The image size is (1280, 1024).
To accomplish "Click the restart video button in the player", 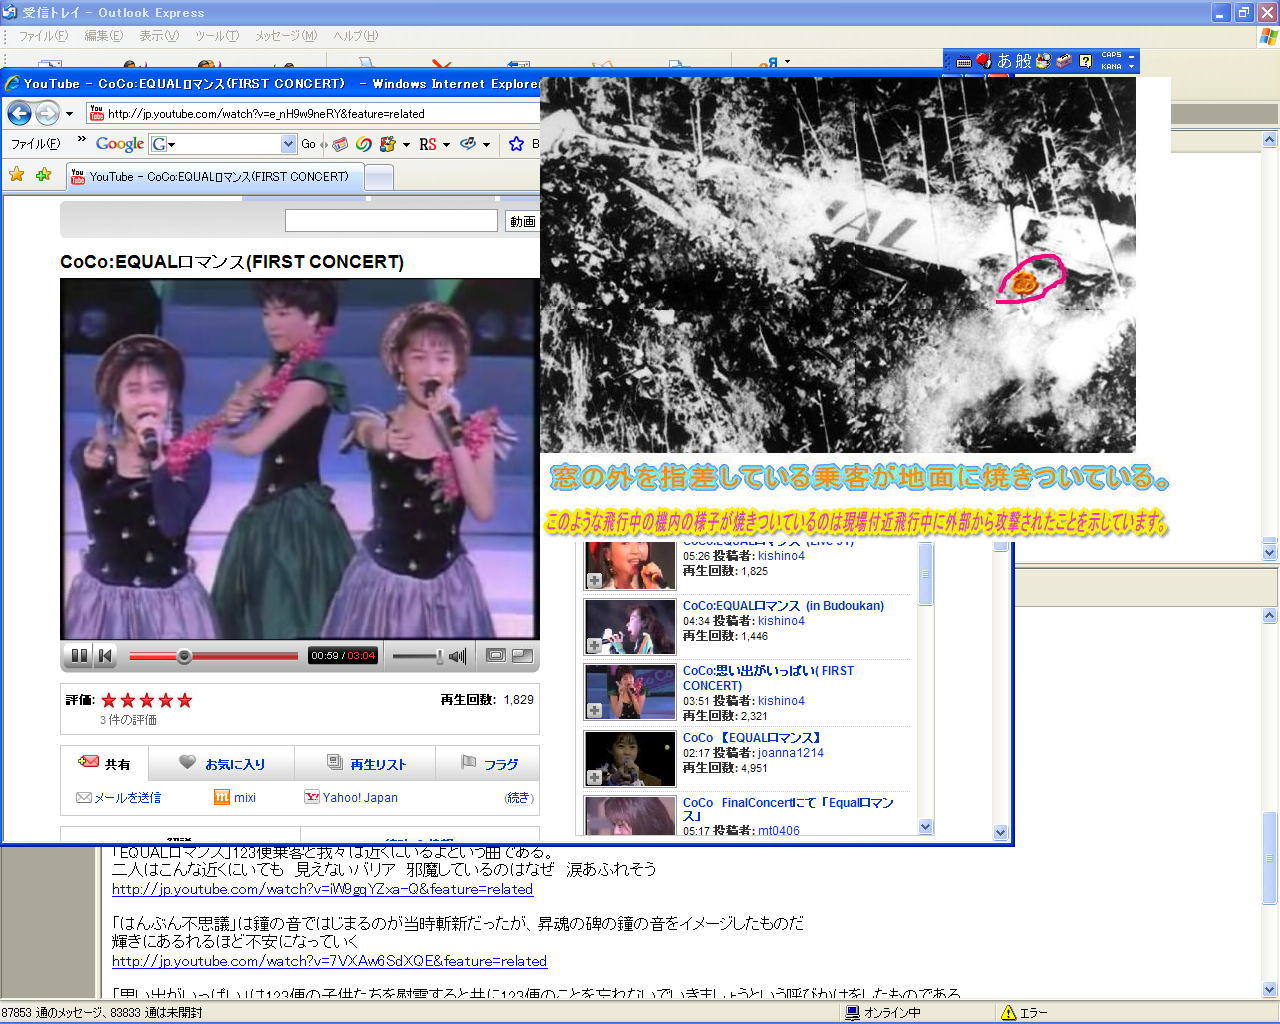I will [x=105, y=656].
